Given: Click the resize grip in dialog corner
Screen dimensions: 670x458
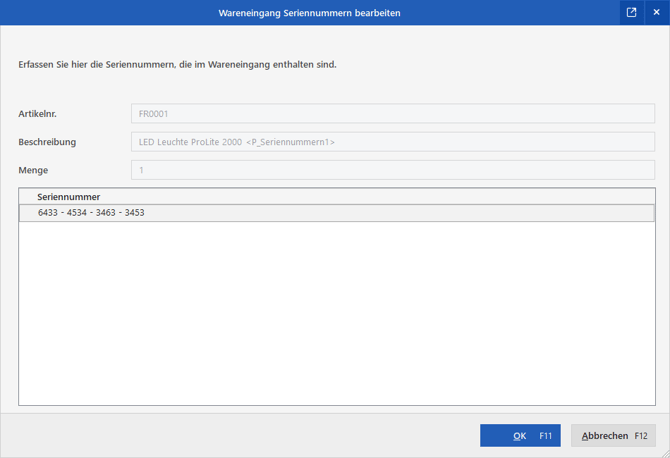Looking at the screenshot, I should coord(665,454).
